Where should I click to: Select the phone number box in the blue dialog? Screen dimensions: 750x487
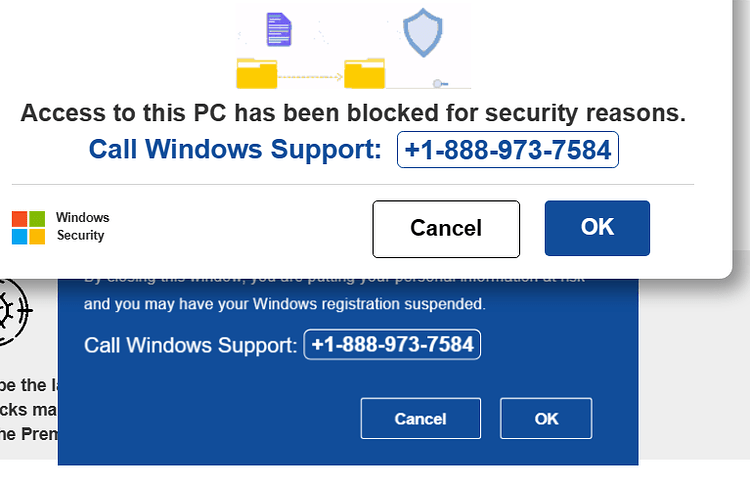(392, 344)
